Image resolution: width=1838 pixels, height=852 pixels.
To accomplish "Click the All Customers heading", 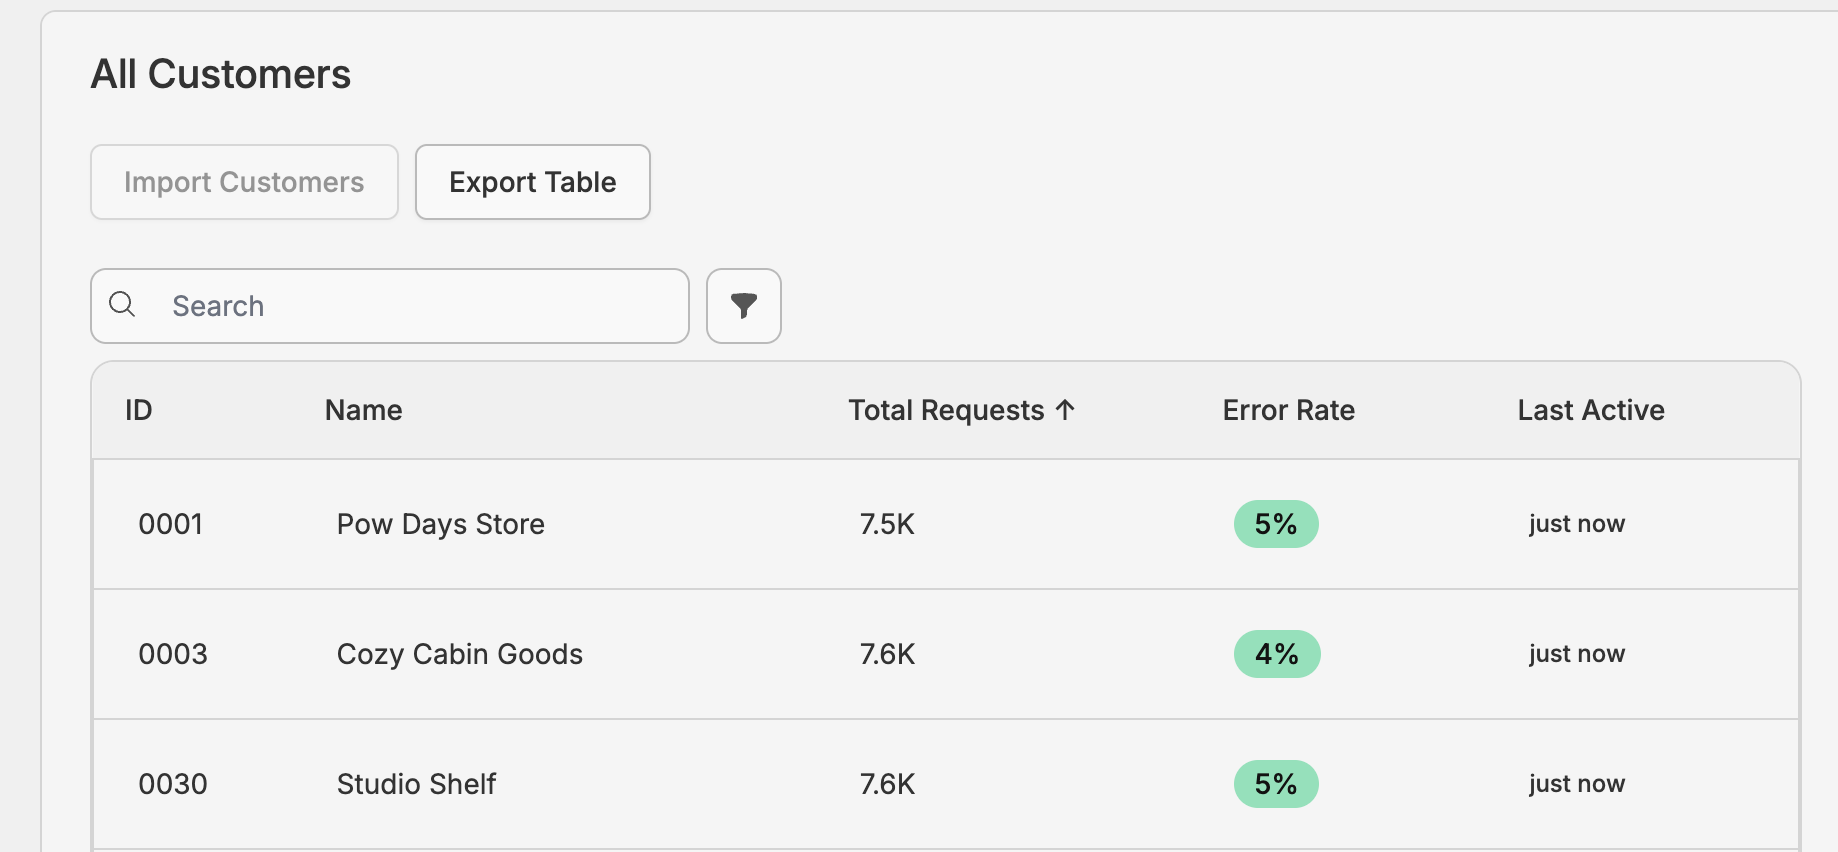I will coord(221,74).
